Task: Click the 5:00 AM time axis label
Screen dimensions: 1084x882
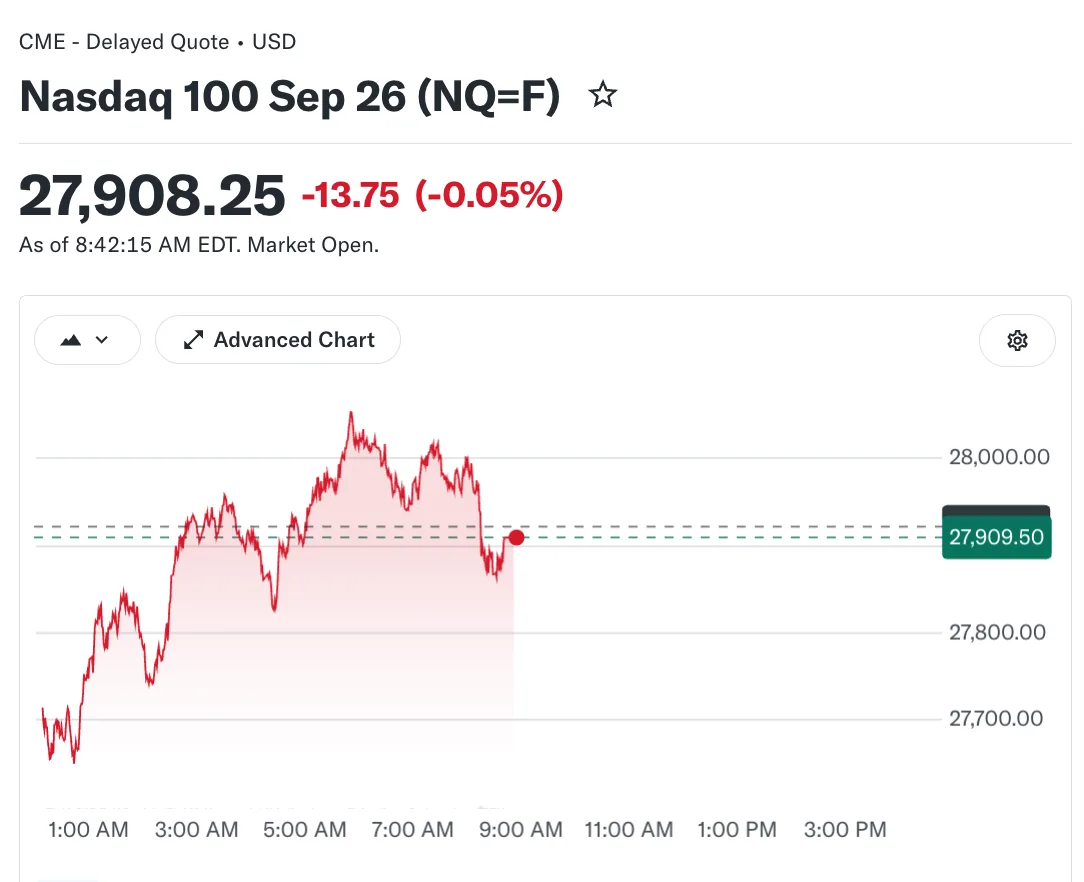Action: pos(304,829)
